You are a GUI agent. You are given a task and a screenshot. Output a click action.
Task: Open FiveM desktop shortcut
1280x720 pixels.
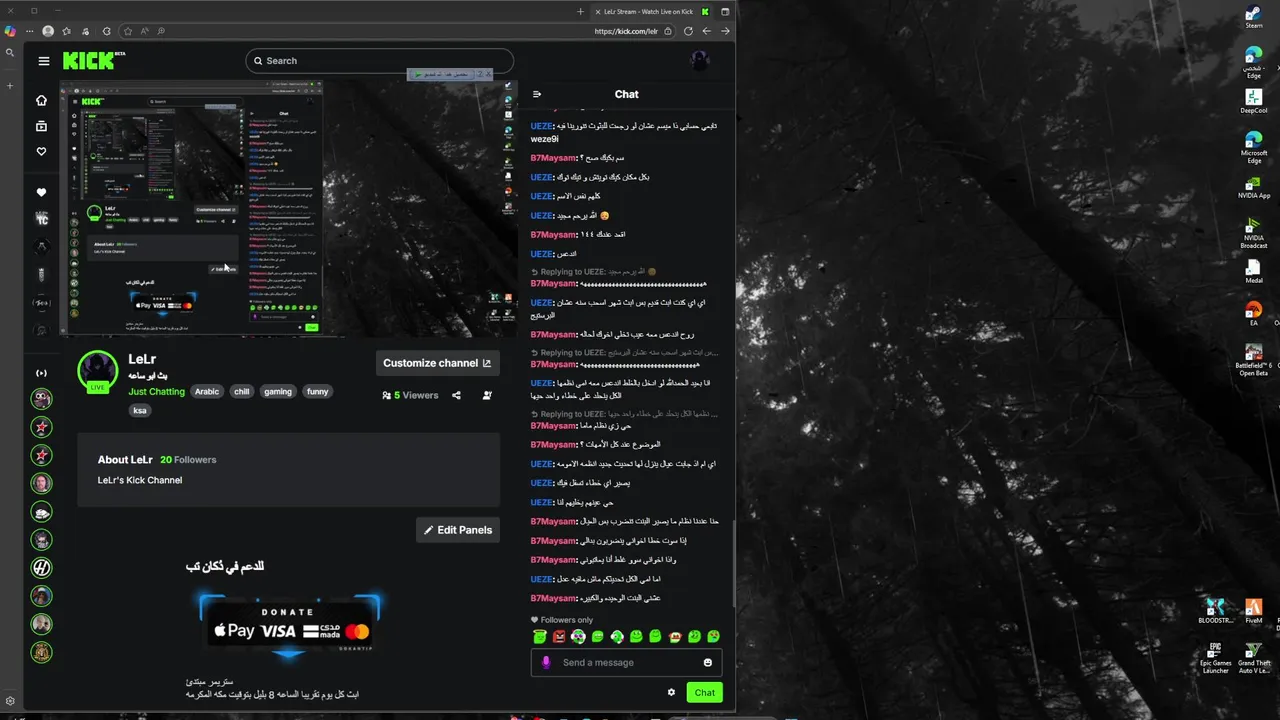point(1254,611)
